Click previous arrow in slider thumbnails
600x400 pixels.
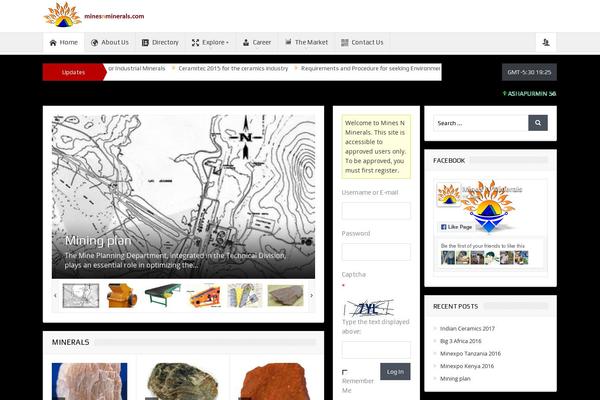coord(55,296)
